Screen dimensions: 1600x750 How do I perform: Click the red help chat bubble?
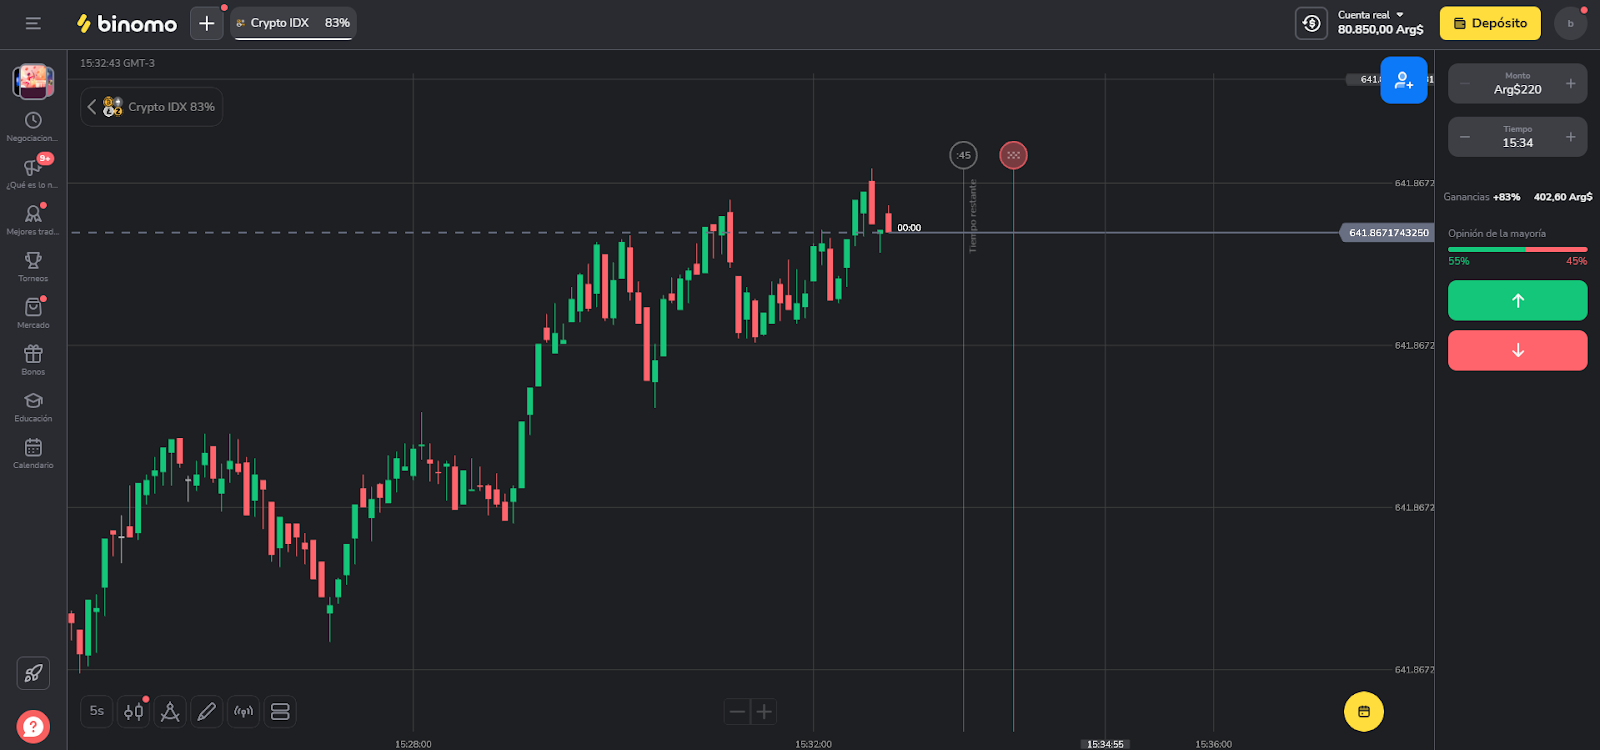(x=33, y=726)
